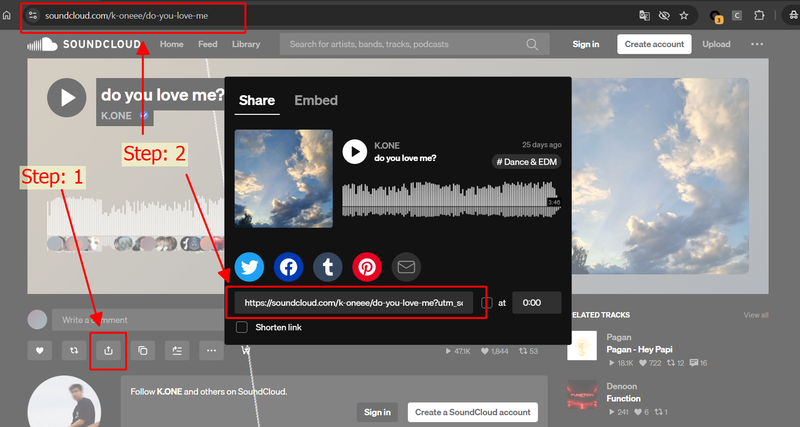The width and height of the screenshot is (800, 427).
Task: Open the More actions ellipsis under track
Action: point(211,350)
